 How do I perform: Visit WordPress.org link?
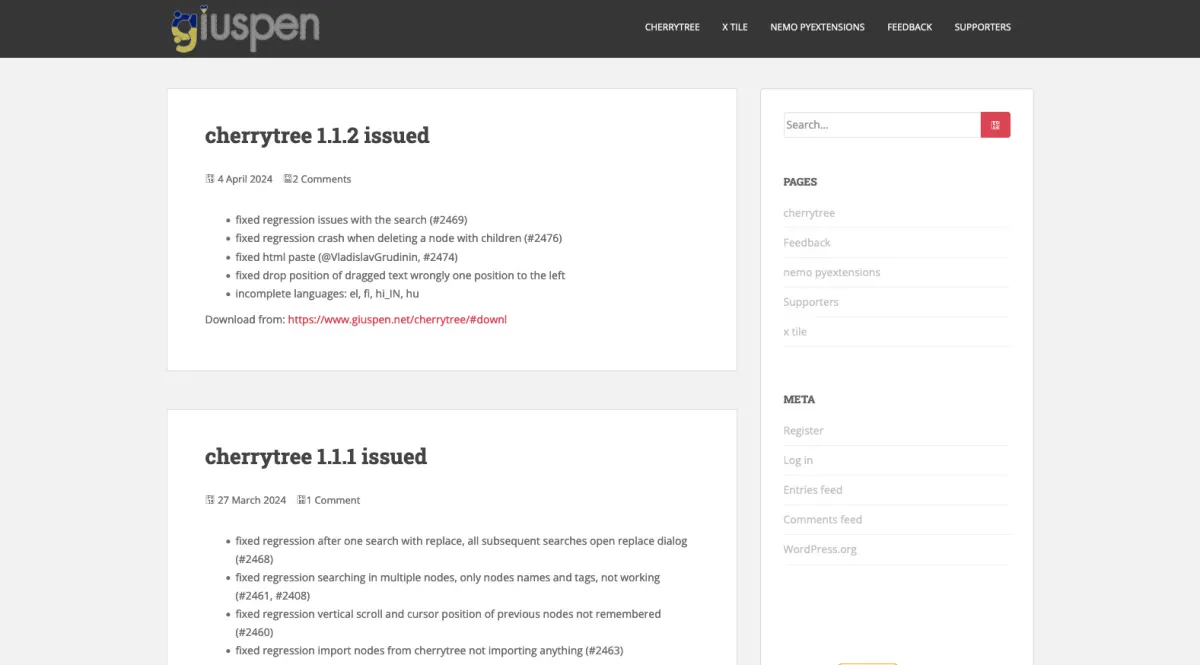pos(820,549)
